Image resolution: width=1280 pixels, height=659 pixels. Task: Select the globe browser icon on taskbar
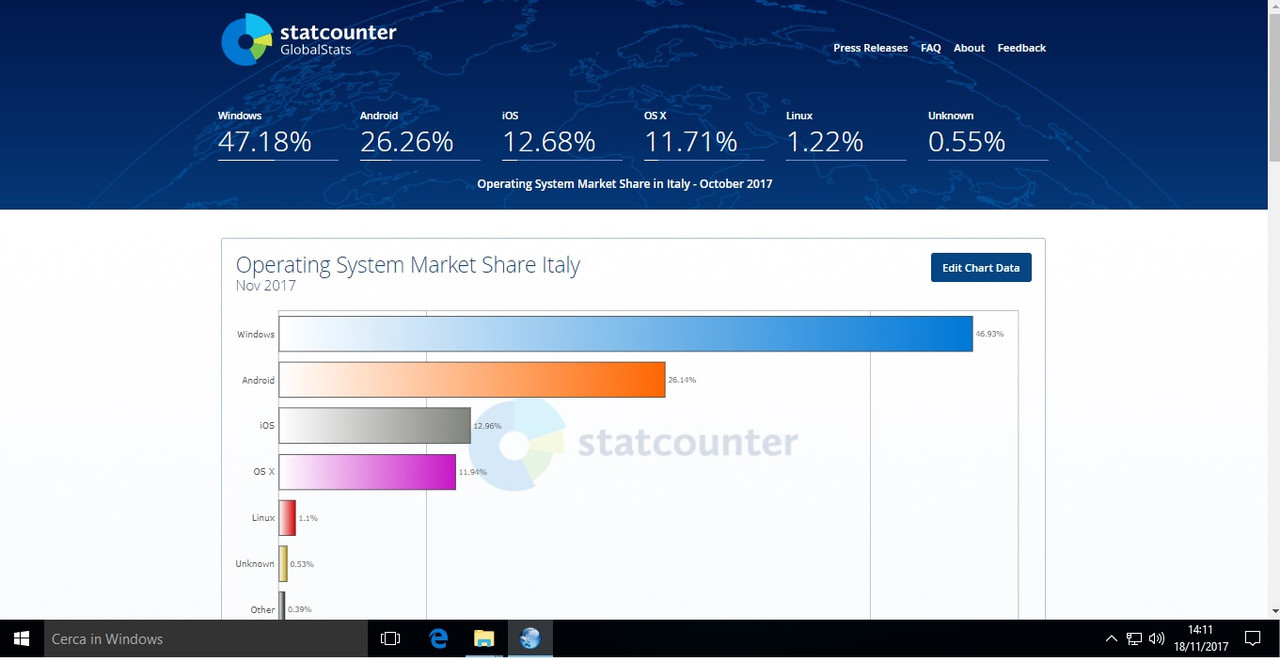tap(530, 638)
